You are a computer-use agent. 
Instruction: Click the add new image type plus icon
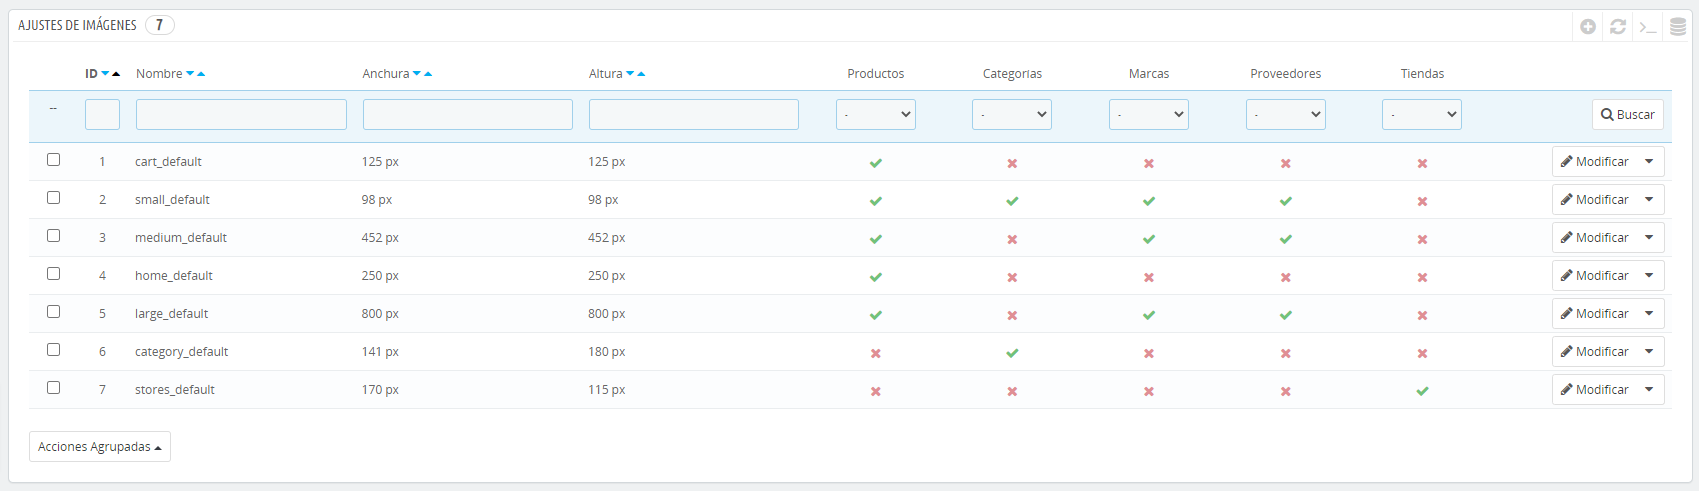tap(1588, 27)
